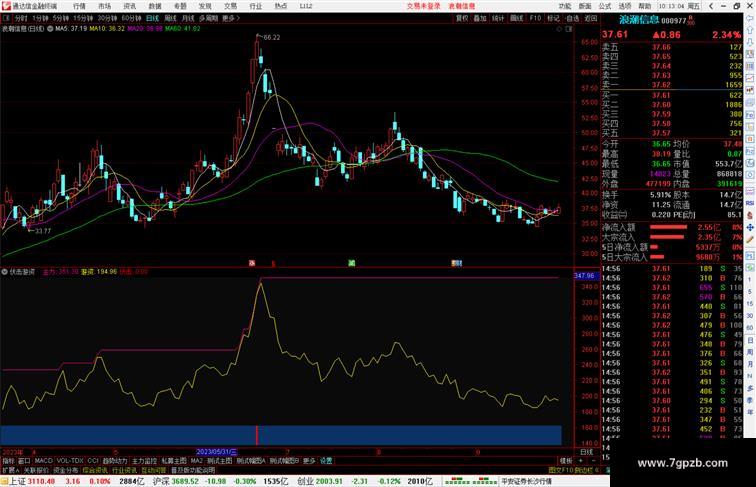Click the 返回 back button
This screenshot has height=487, width=756.
pos(590,18)
